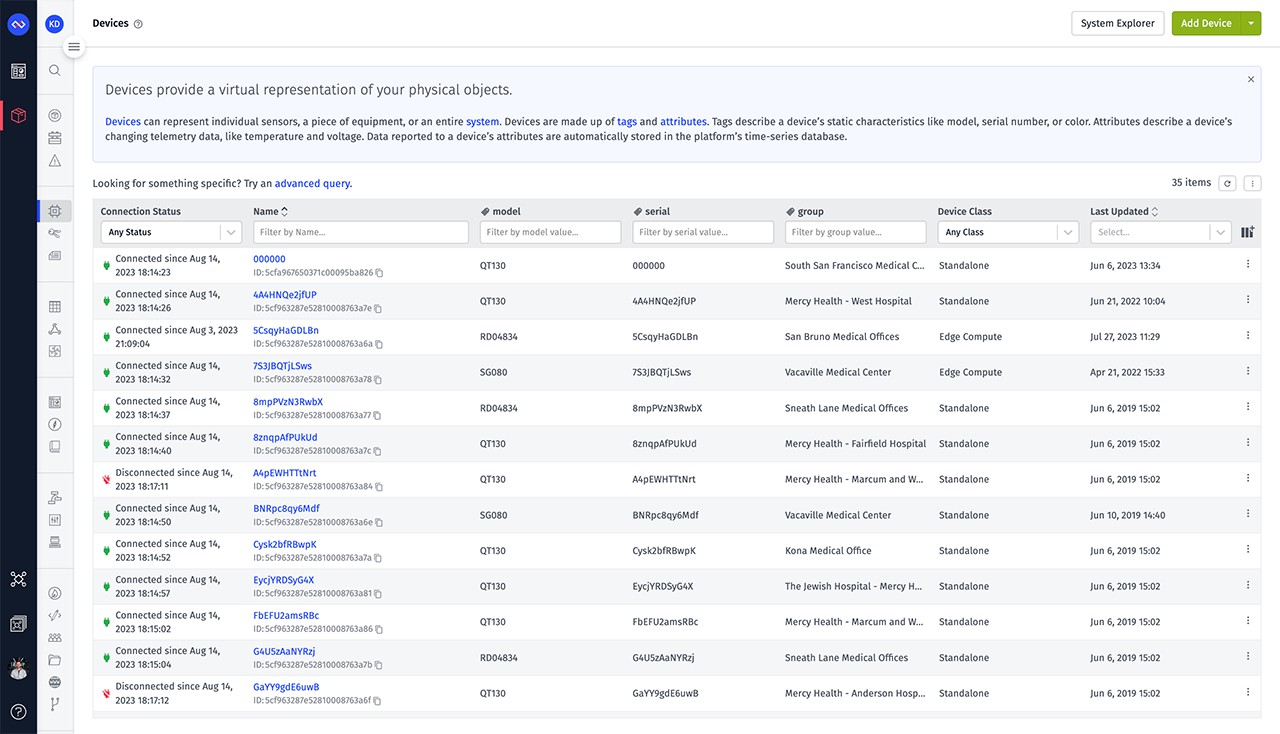The image size is (1280, 734).
Task: Click the System Explorer button
Action: [1117, 23]
